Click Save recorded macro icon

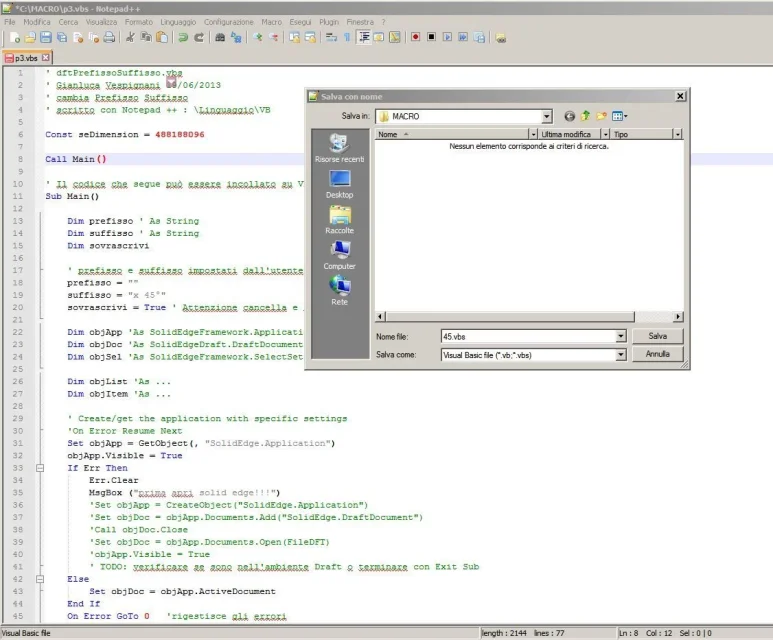coord(479,37)
